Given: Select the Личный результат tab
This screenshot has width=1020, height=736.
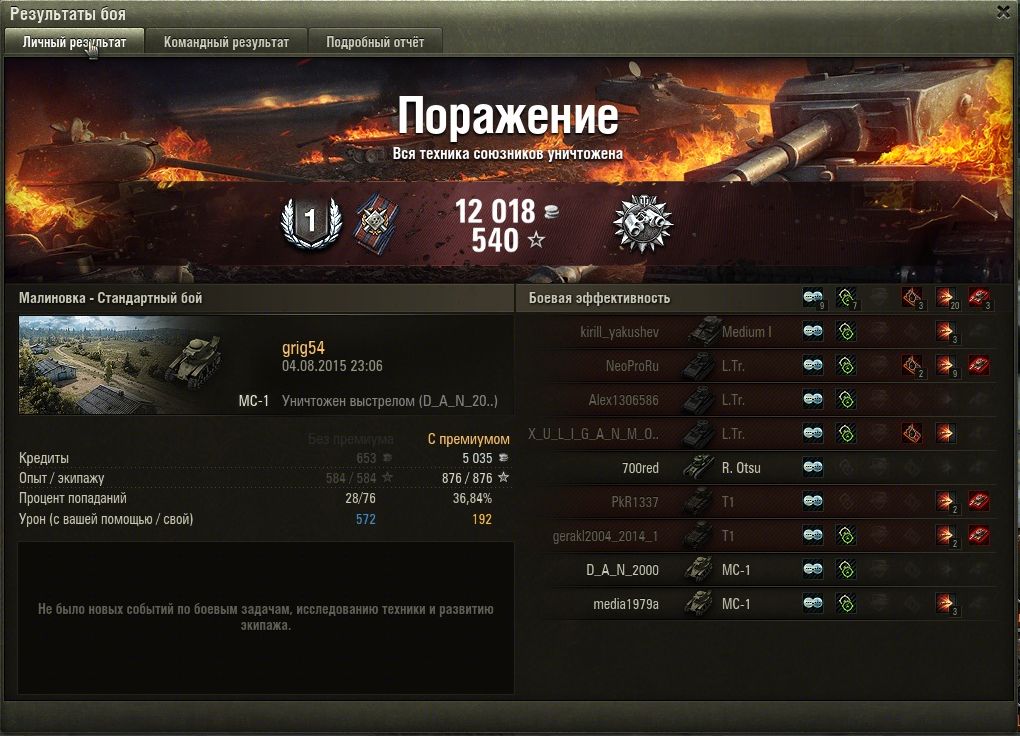Looking at the screenshot, I should (74, 42).
